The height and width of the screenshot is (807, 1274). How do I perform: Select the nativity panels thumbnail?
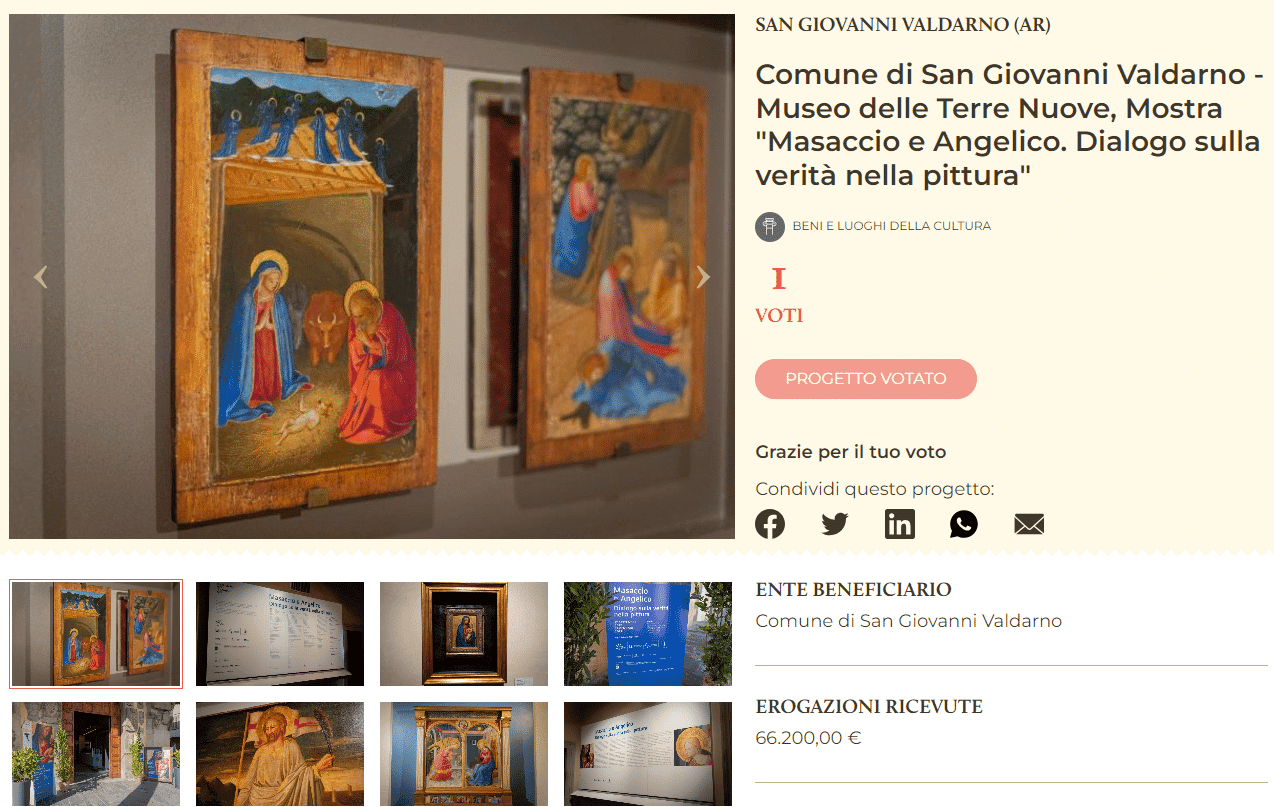tap(96, 634)
